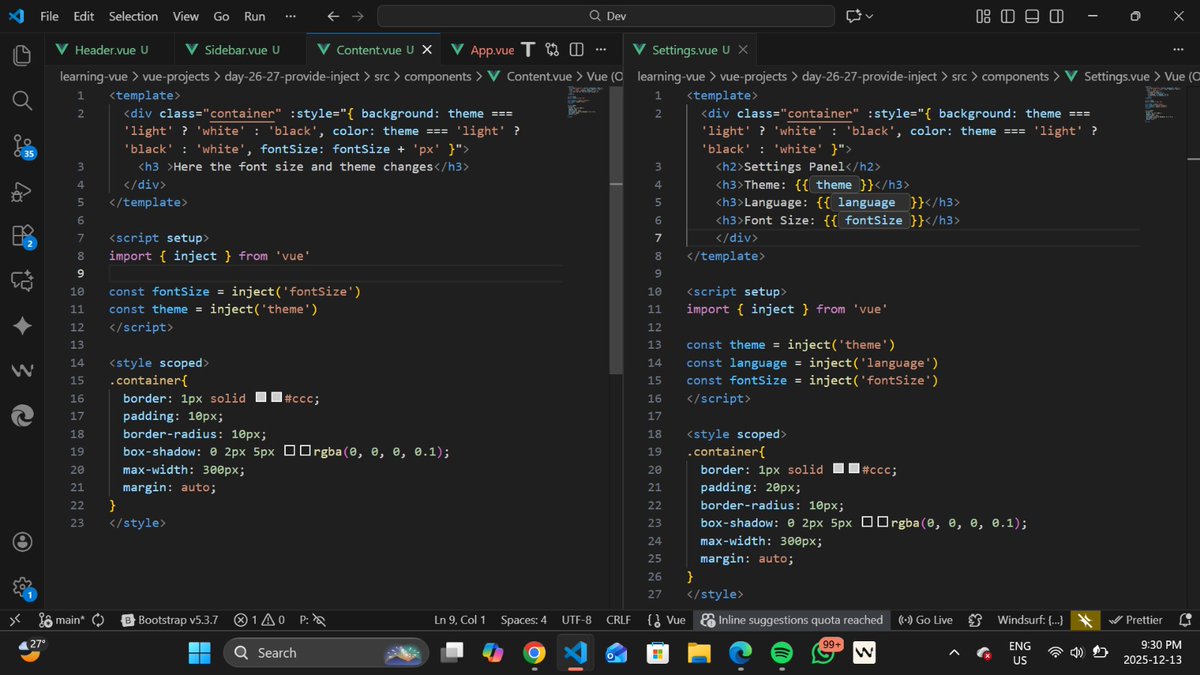
Task: Open the Copilot chat sessions icon in activity bar
Action: 22,281
